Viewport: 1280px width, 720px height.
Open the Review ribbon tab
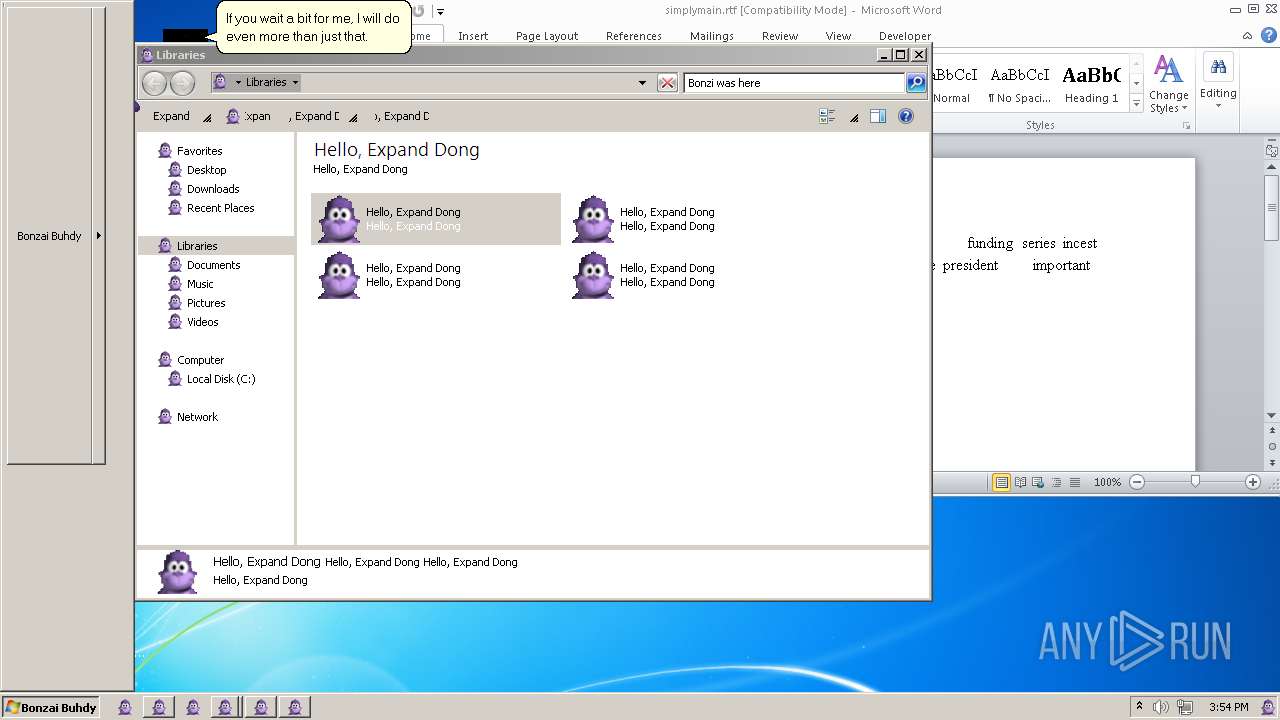[x=780, y=36]
